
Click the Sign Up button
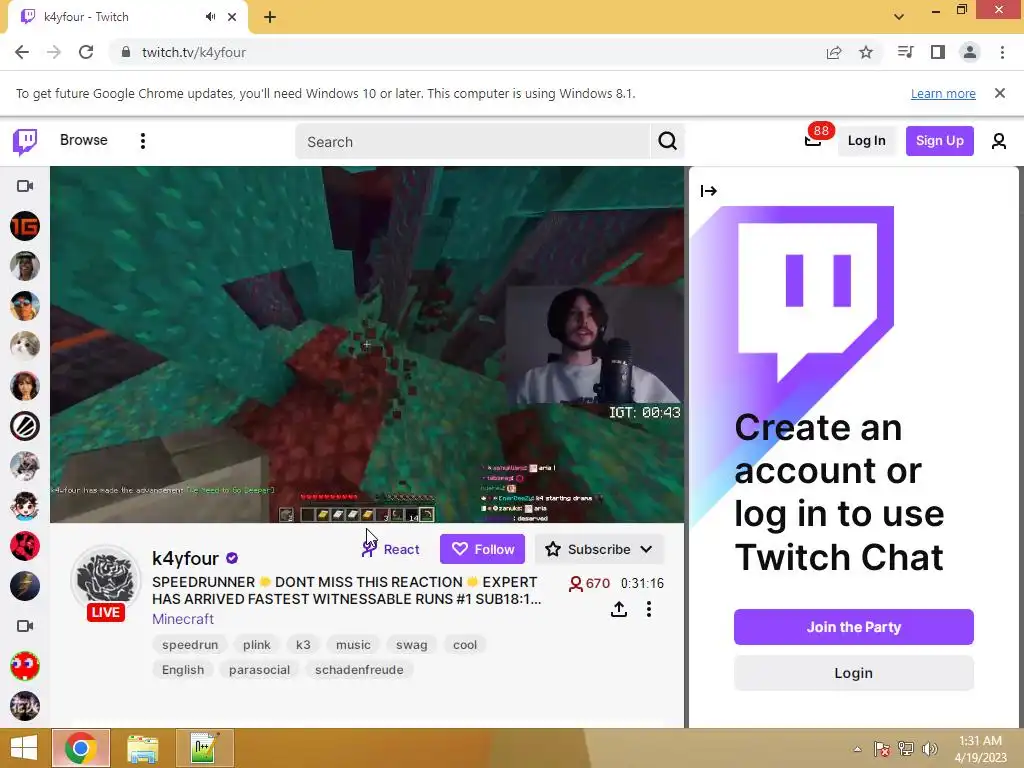point(939,140)
